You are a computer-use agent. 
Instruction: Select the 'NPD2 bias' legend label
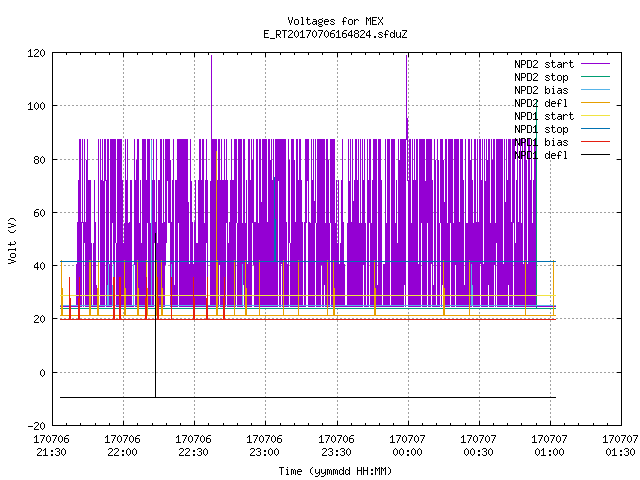pos(541,90)
